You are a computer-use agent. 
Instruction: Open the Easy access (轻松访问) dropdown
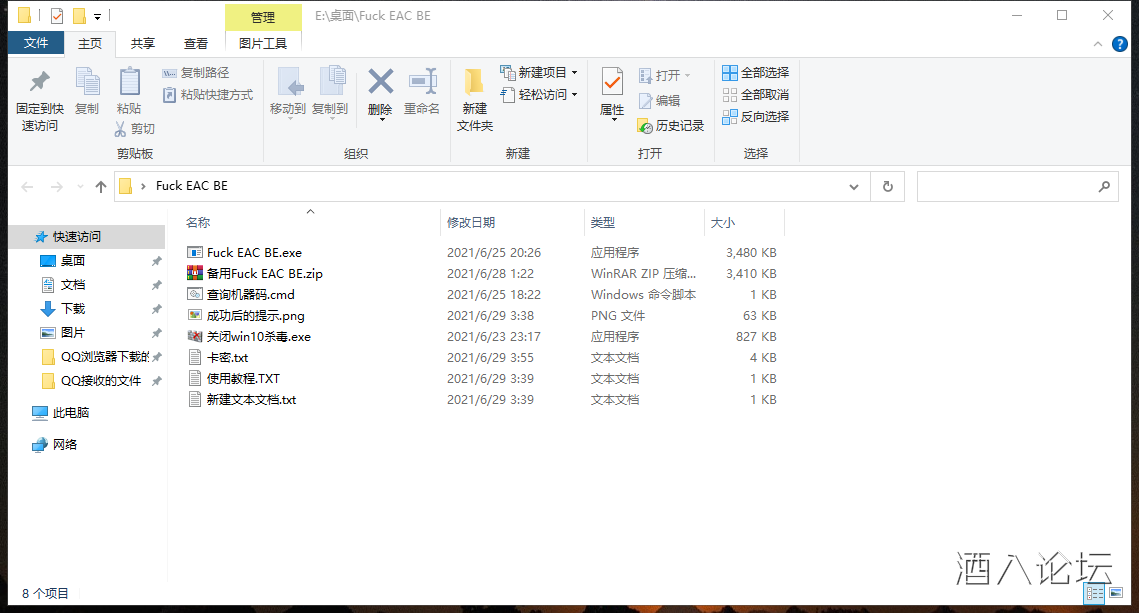(538, 94)
